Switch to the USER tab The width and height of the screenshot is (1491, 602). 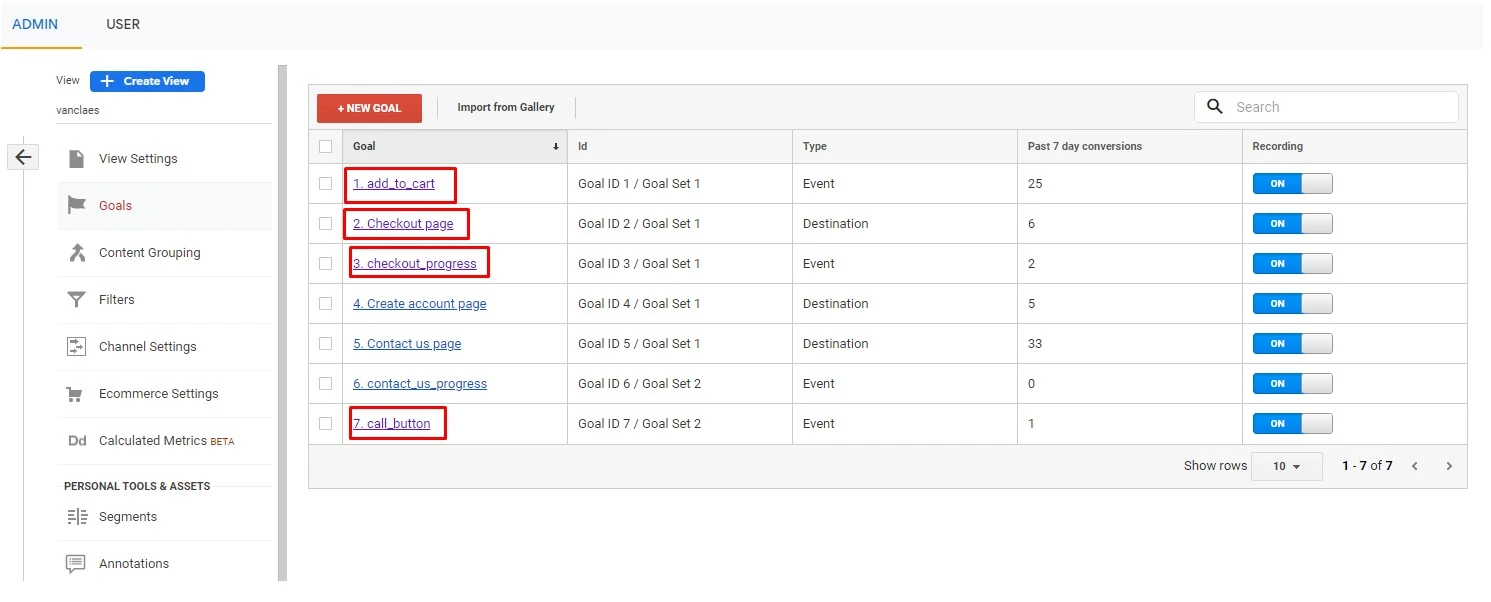[x=123, y=24]
